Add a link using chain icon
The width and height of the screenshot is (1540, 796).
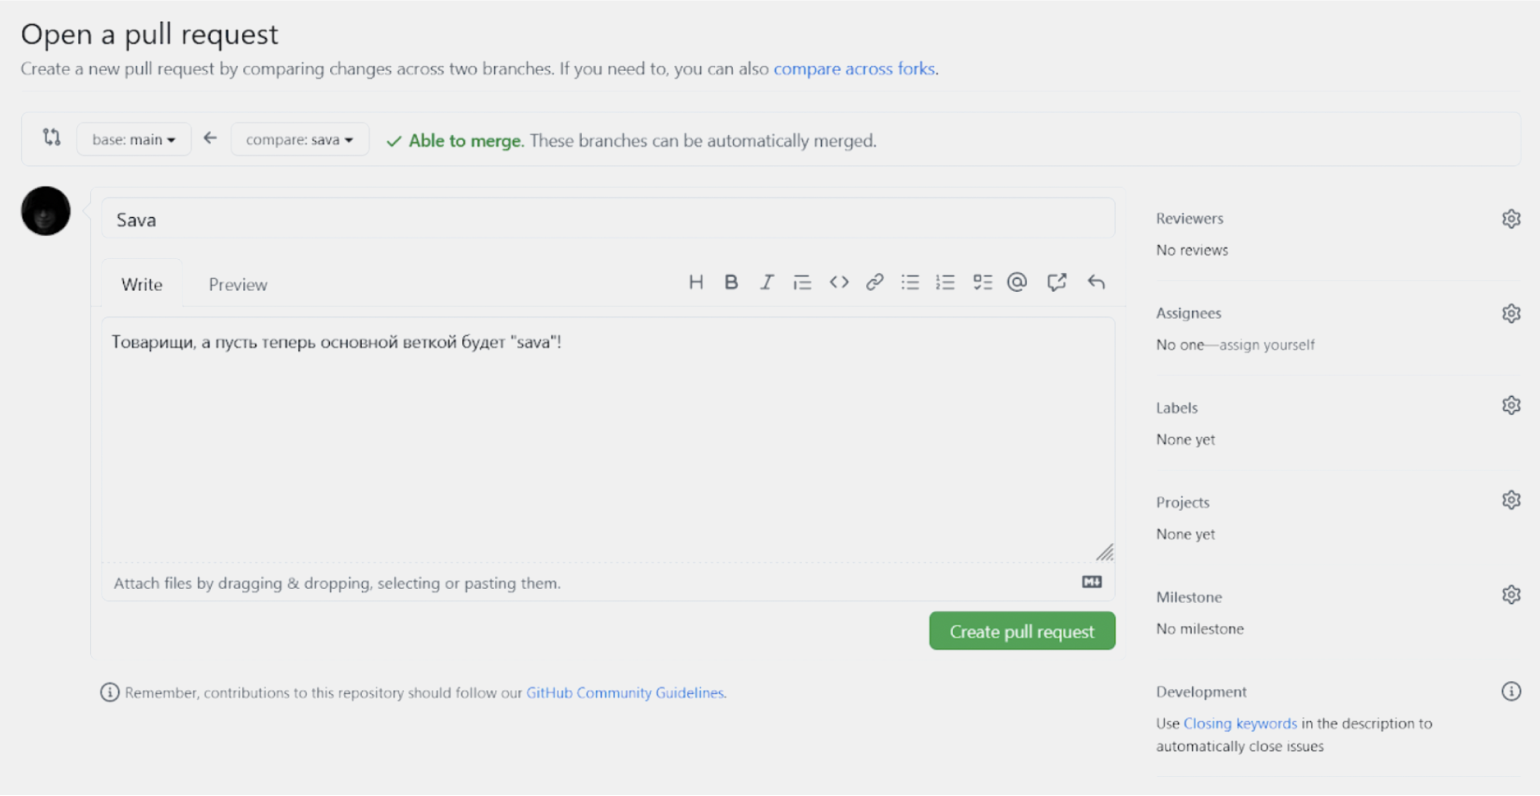[x=875, y=283]
